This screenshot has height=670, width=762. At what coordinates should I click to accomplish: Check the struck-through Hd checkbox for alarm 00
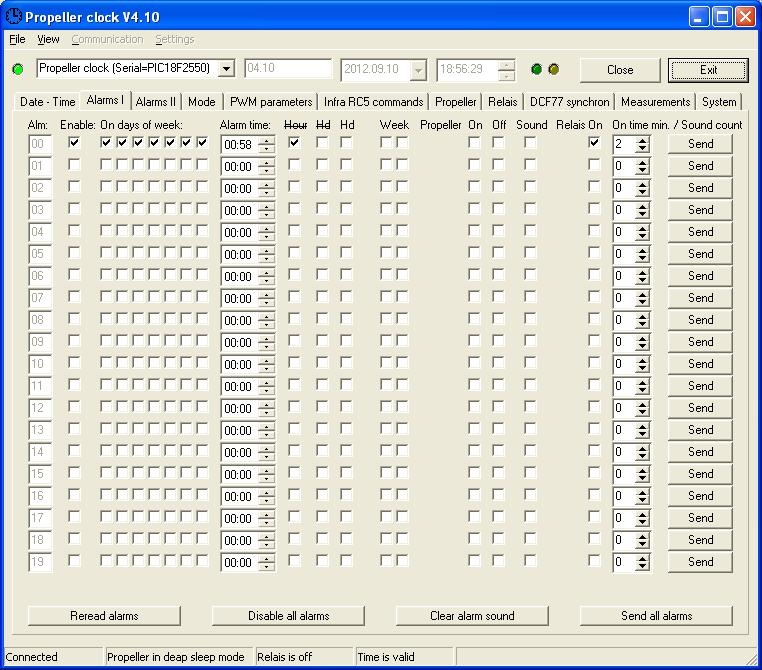coord(322,142)
